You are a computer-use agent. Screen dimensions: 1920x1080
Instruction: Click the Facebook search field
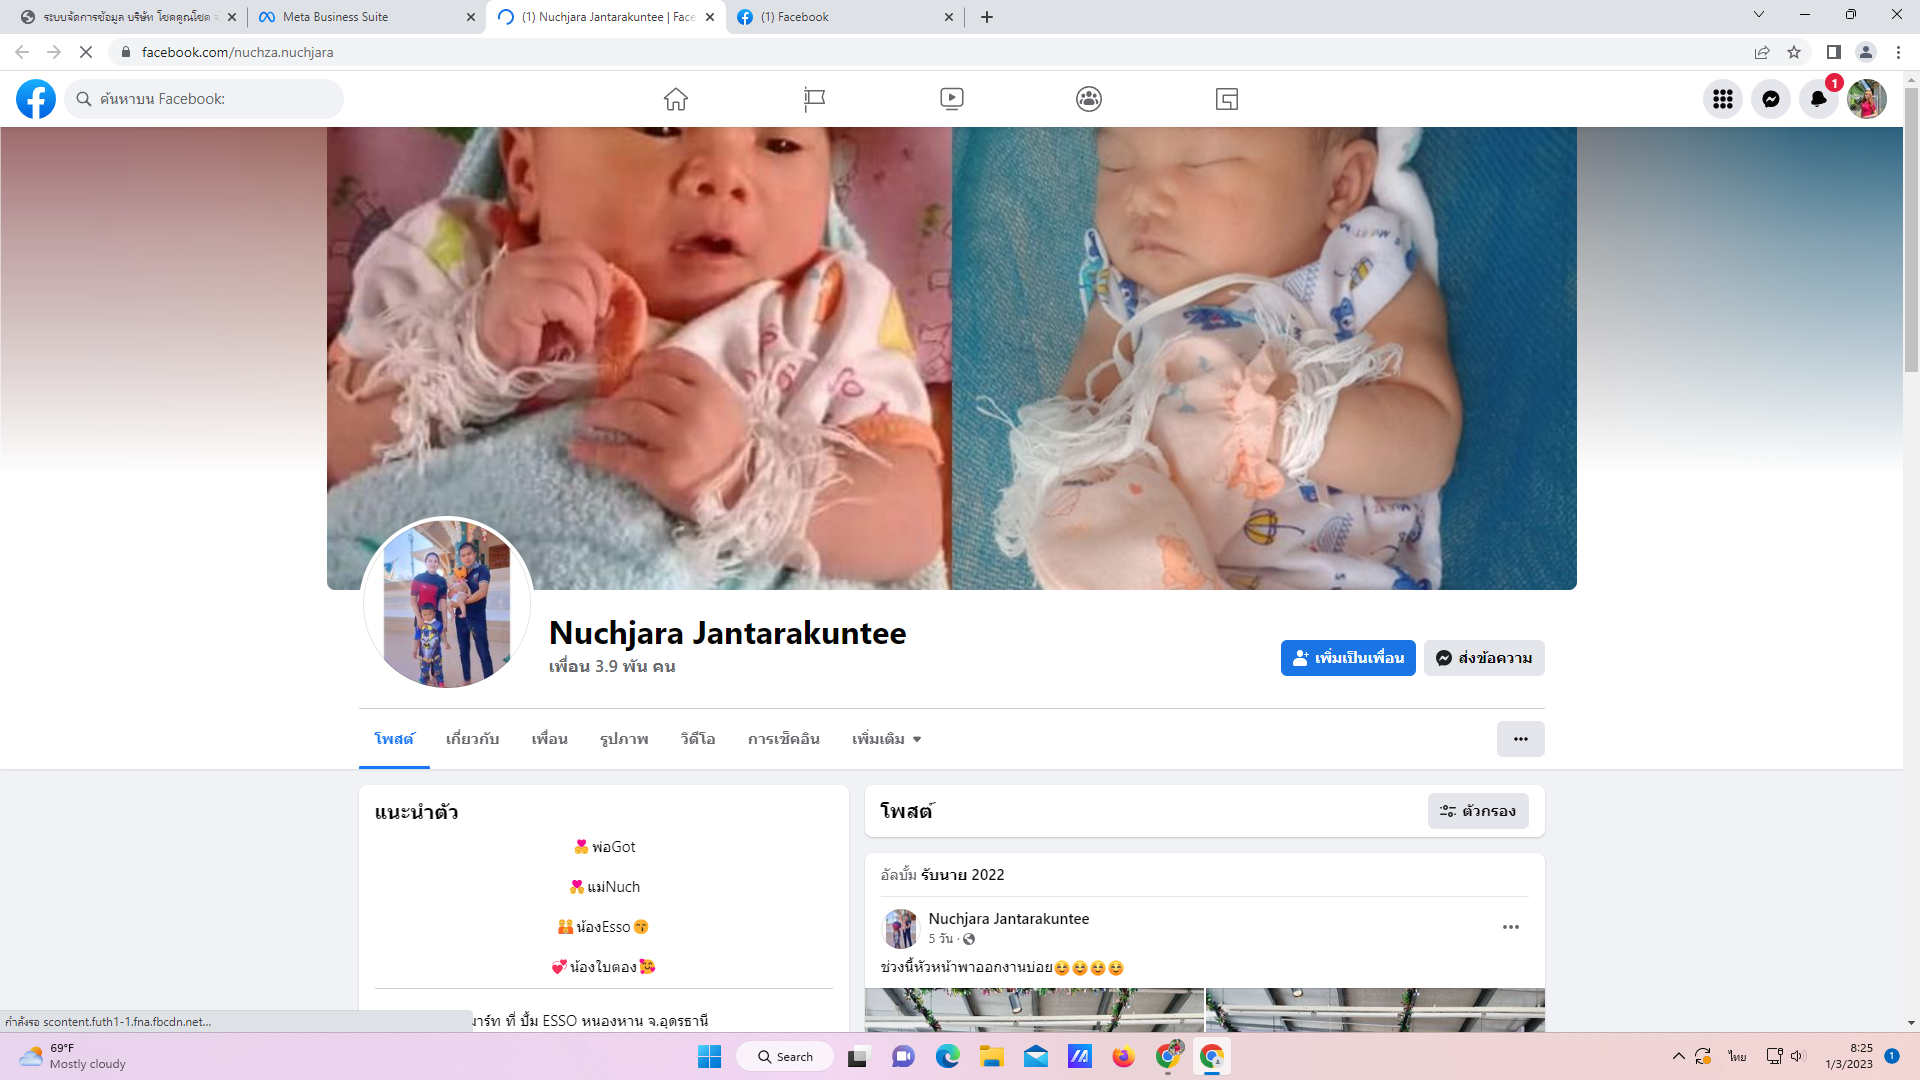coord(215,99)
